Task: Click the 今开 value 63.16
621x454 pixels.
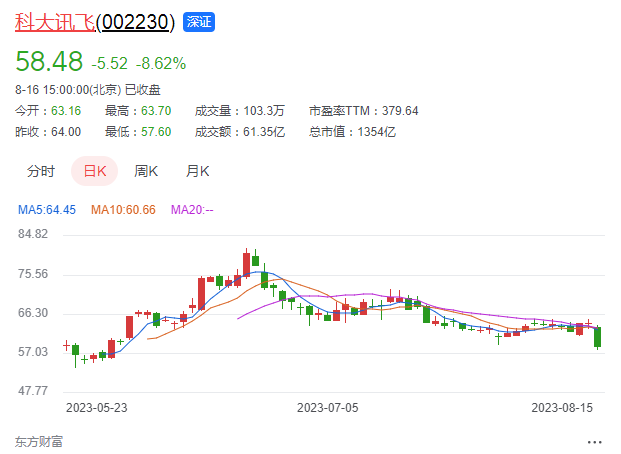Action: pos(66,111)
